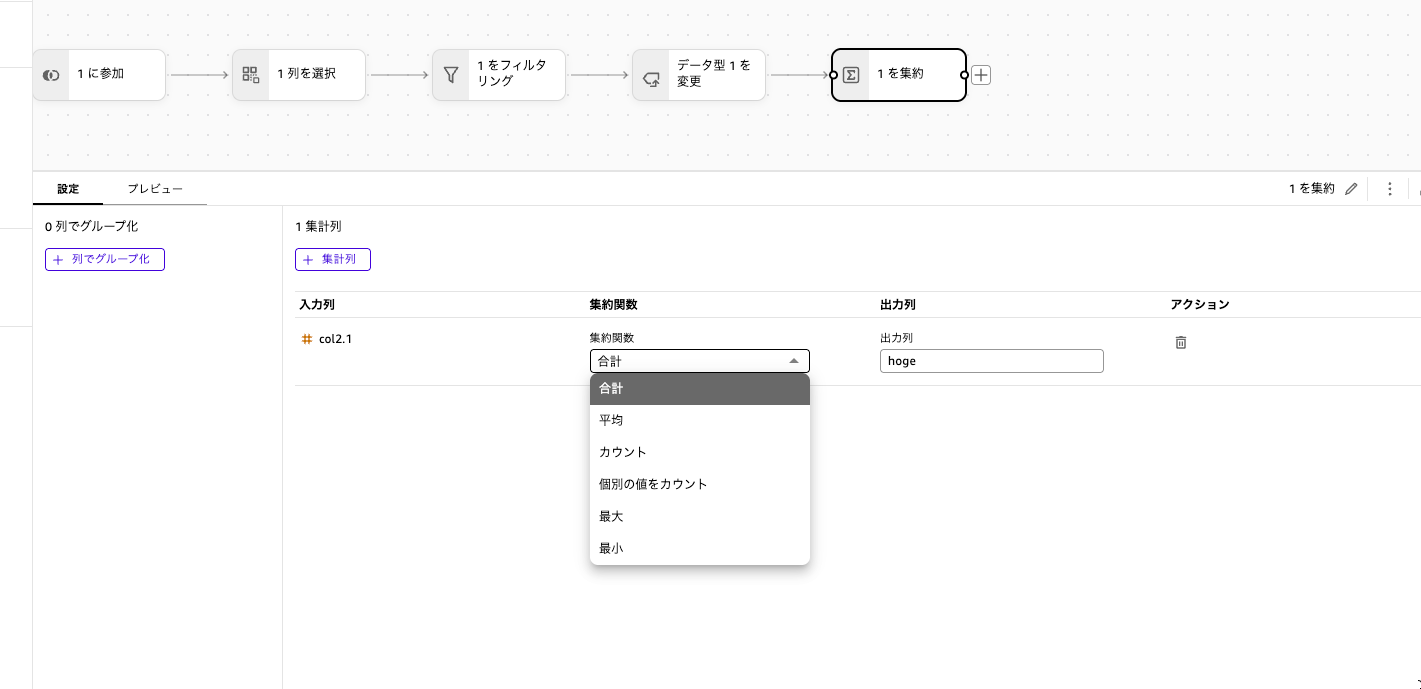The width and height of the screenshot is (1421, 689).
Task: Click the change data type icon
Action: (651, 75)
